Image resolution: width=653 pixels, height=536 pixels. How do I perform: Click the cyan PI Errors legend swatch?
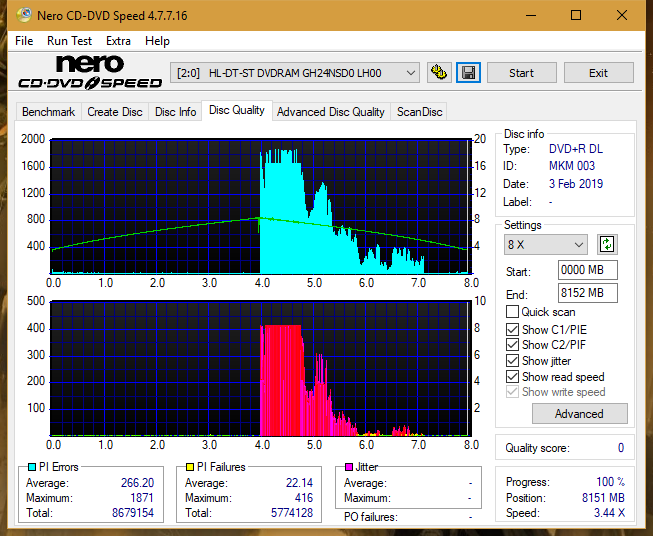[32, 467]
